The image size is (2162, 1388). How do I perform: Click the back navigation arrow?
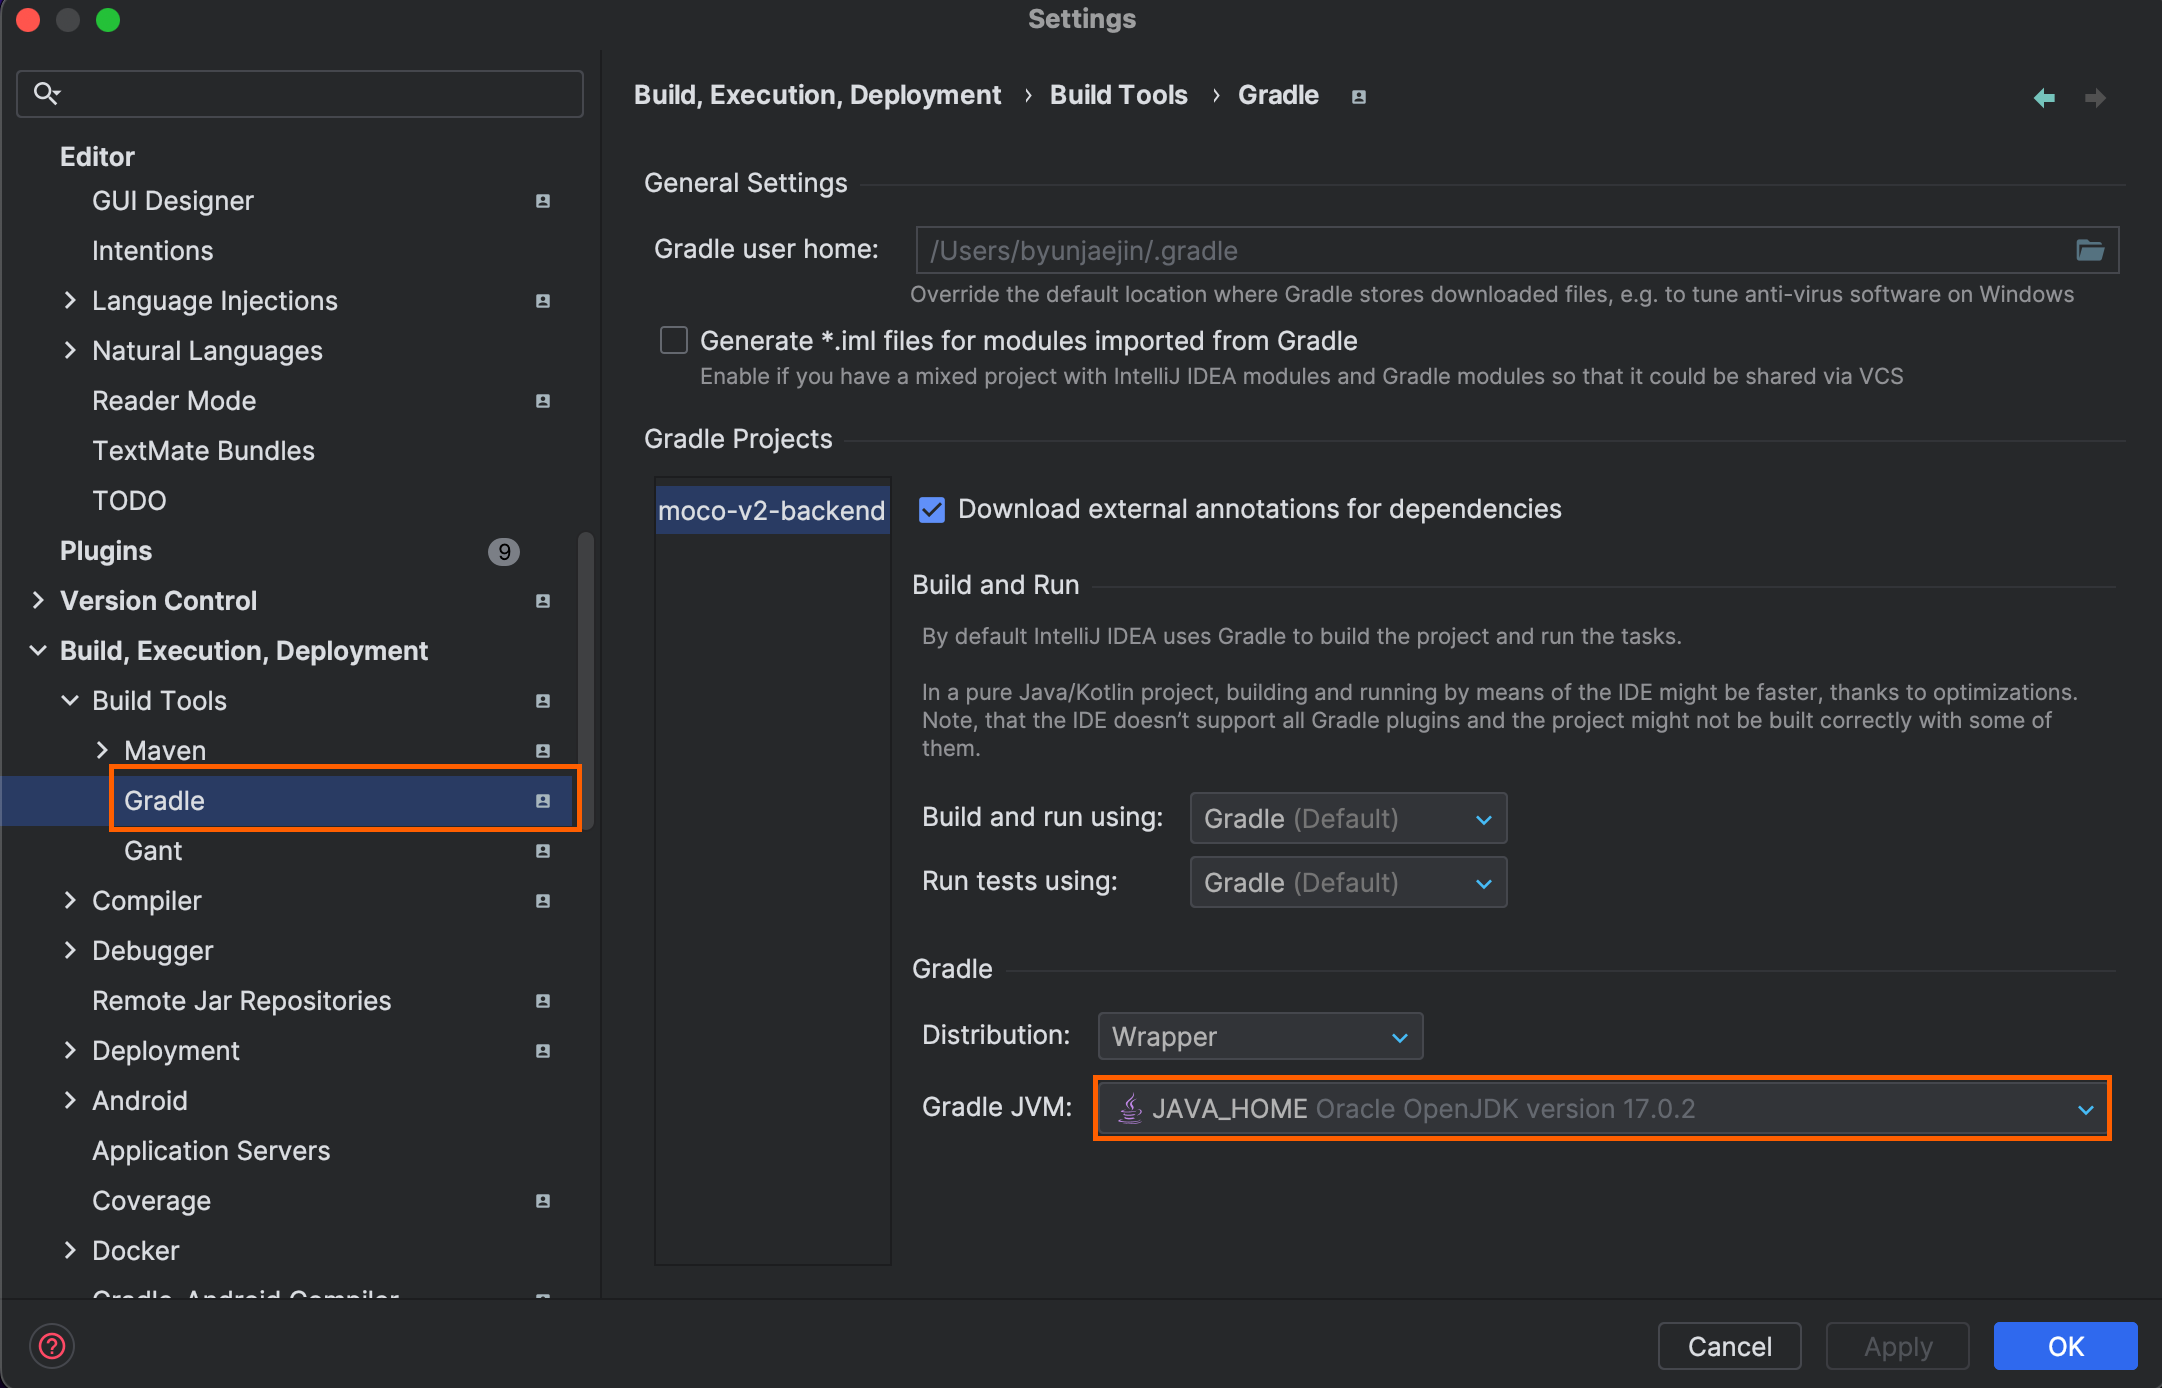[2044, 97]
